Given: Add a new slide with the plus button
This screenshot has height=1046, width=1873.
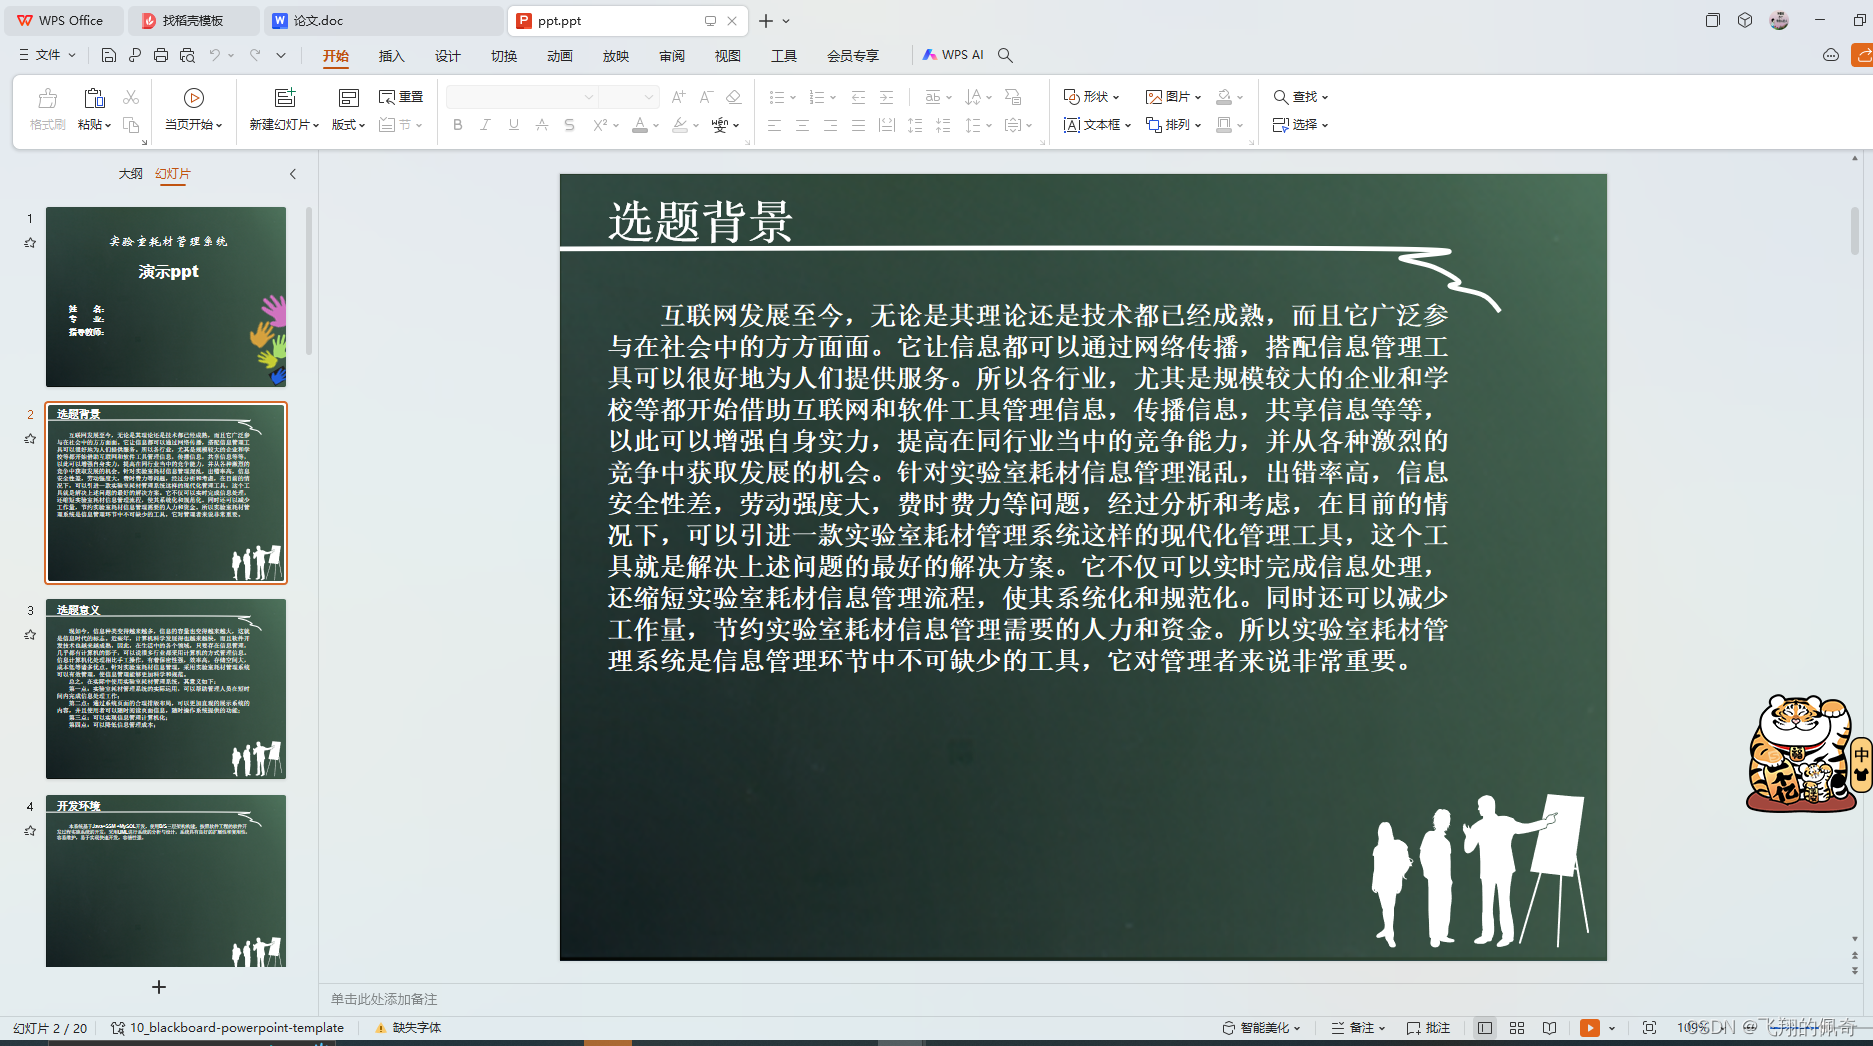Looking at the screenshot, I should (159, 987).
